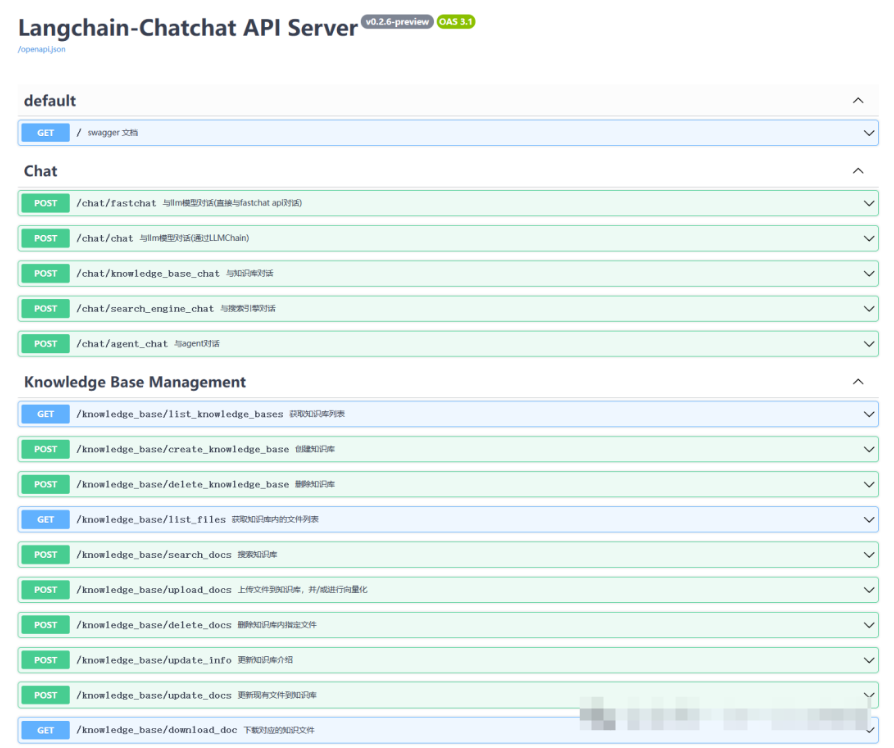Select the /chat/agent_chat path text

(122, 344)
